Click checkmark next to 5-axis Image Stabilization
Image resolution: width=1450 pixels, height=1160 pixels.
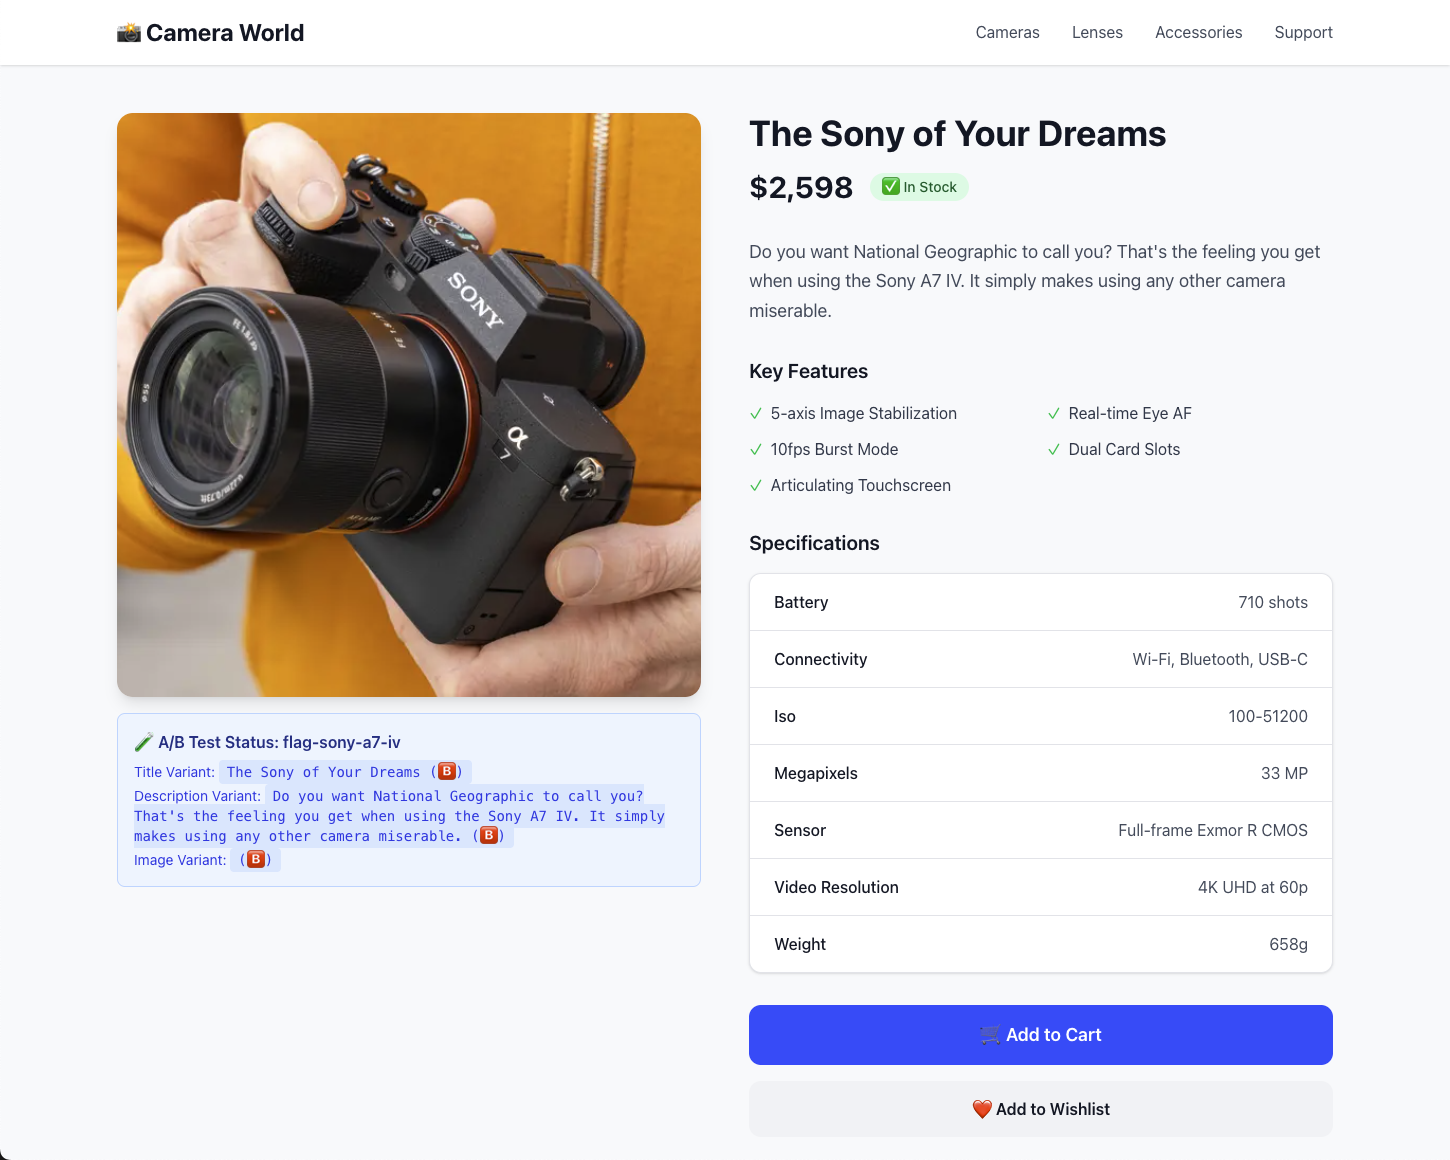point(756,414)
